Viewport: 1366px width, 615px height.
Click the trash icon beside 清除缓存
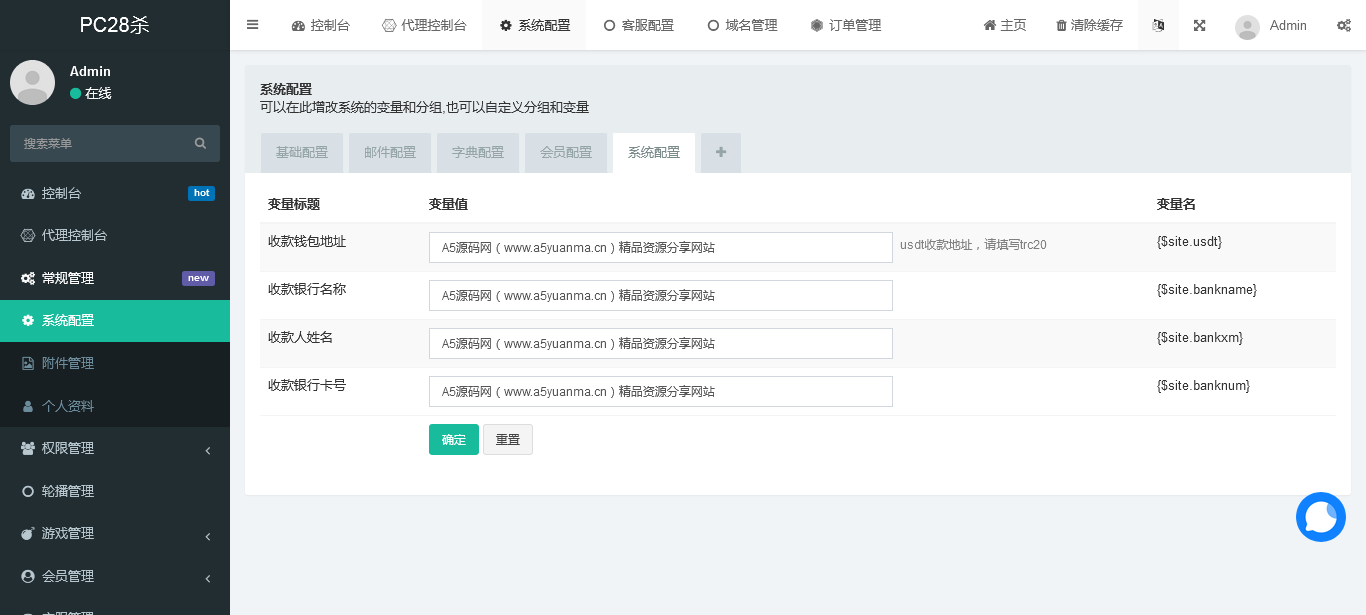1061,26
